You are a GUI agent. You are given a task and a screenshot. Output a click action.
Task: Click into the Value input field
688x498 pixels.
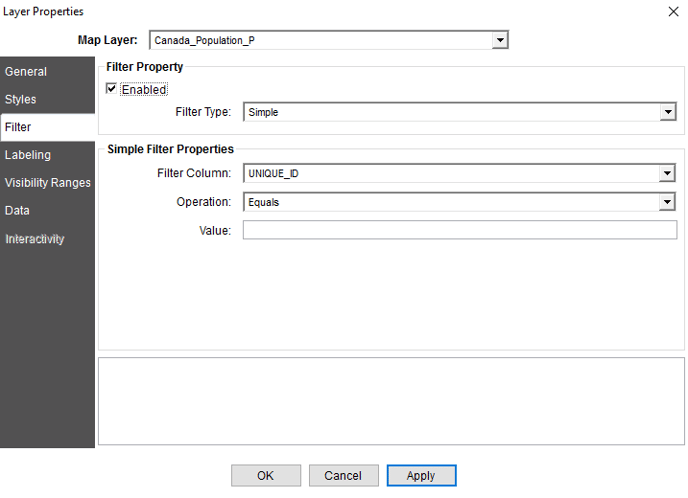click(460, 230)
